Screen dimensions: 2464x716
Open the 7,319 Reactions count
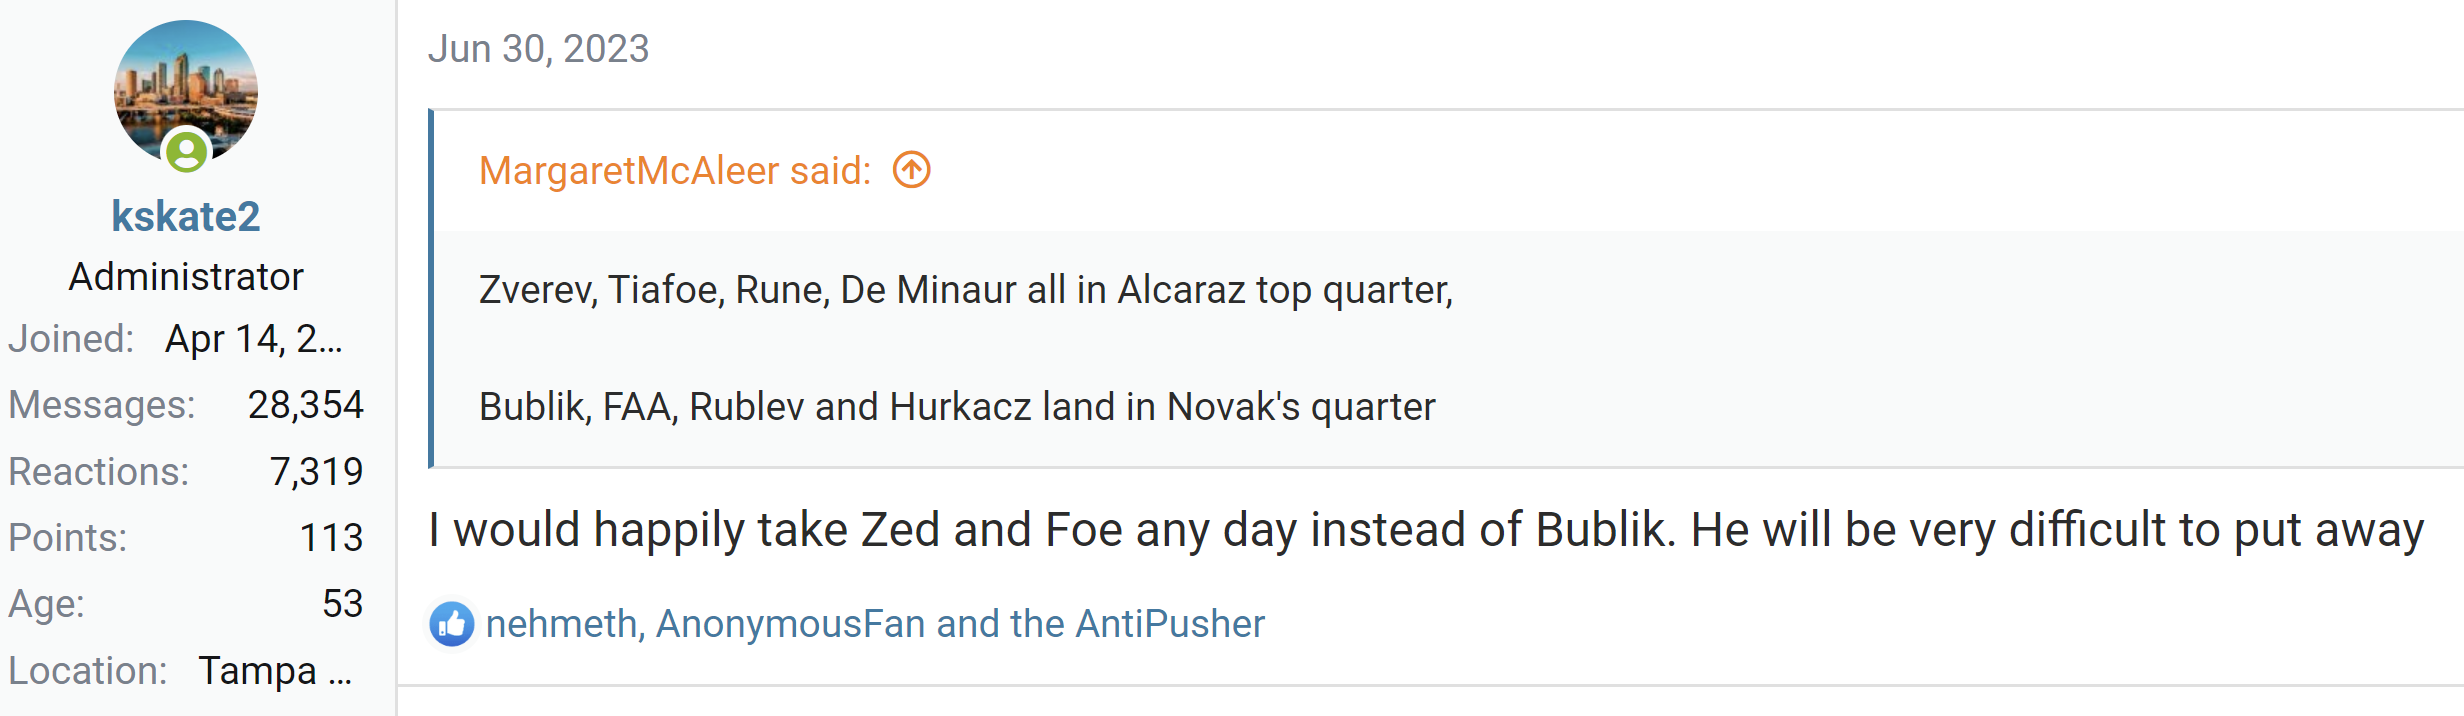tap(316, 472)
